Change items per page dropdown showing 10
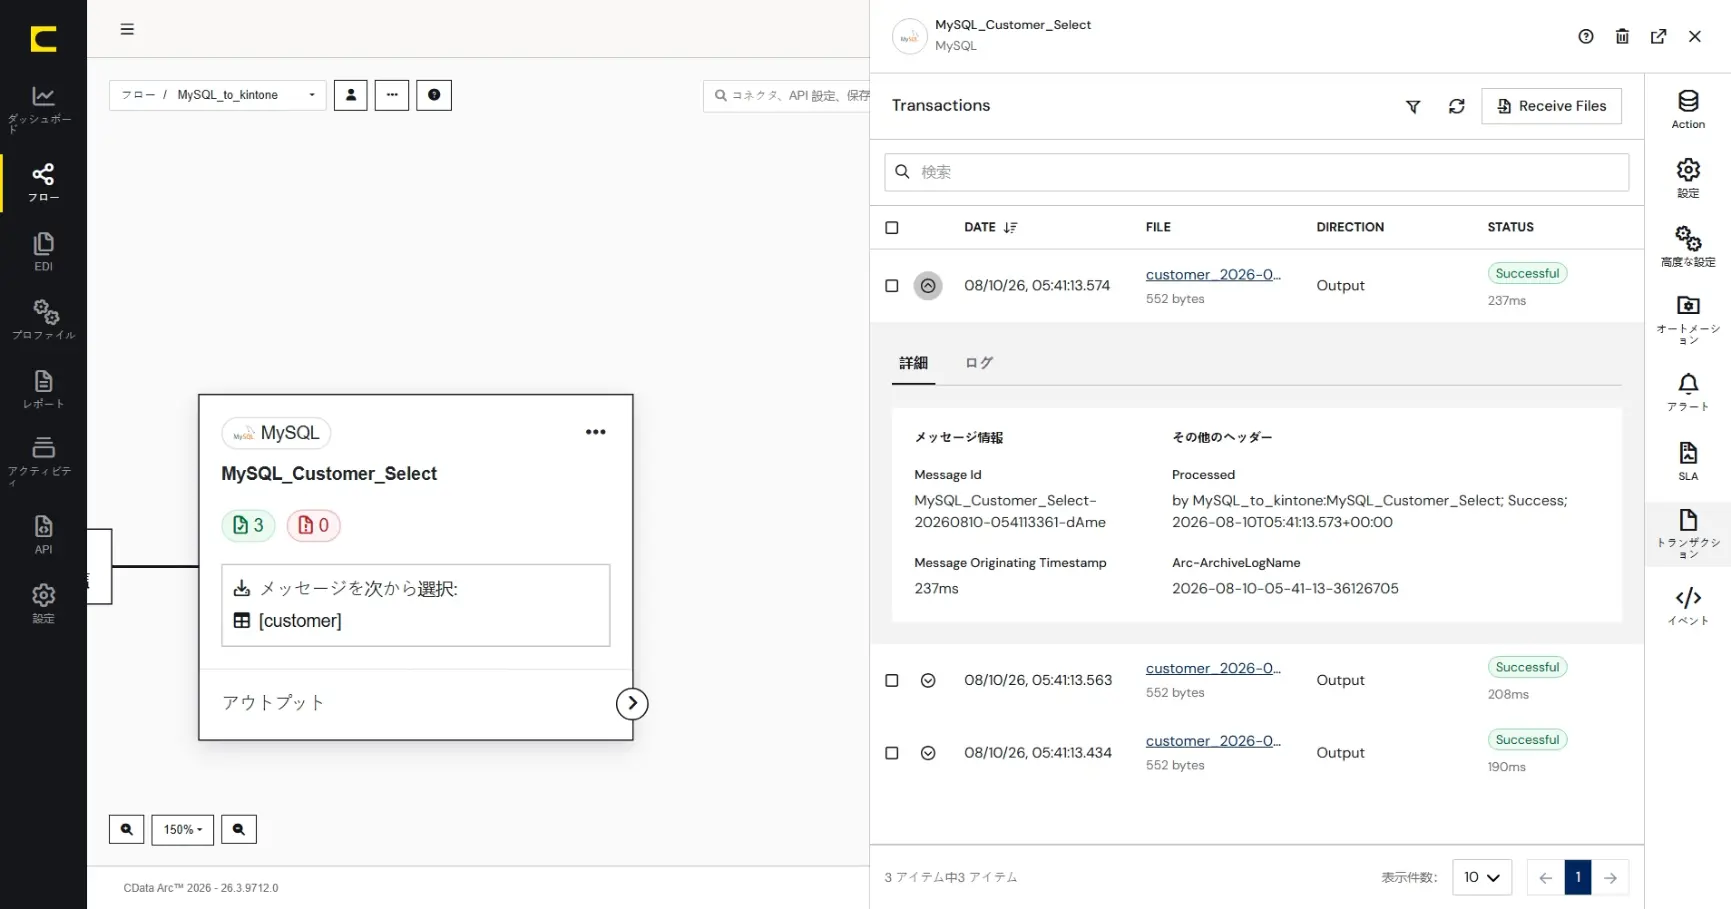This screenshot has width=1731, height=909. pyautogui.click(x=1482, y=877)
